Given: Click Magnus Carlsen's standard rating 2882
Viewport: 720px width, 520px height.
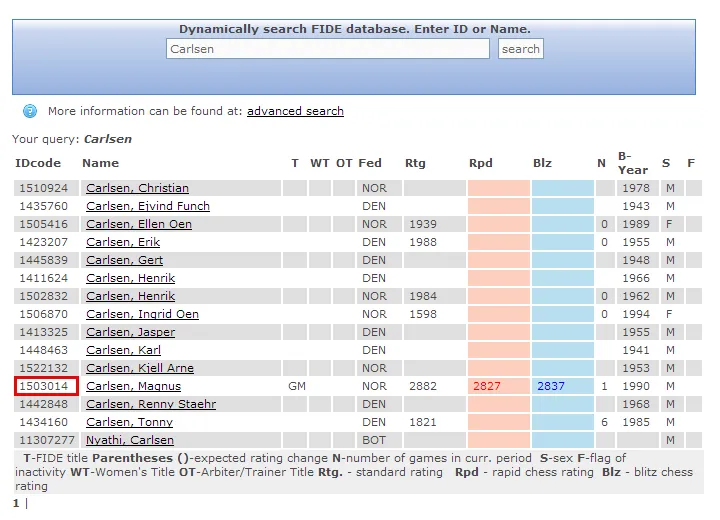Looking at the screenshot, I should (x=423, y=386).
